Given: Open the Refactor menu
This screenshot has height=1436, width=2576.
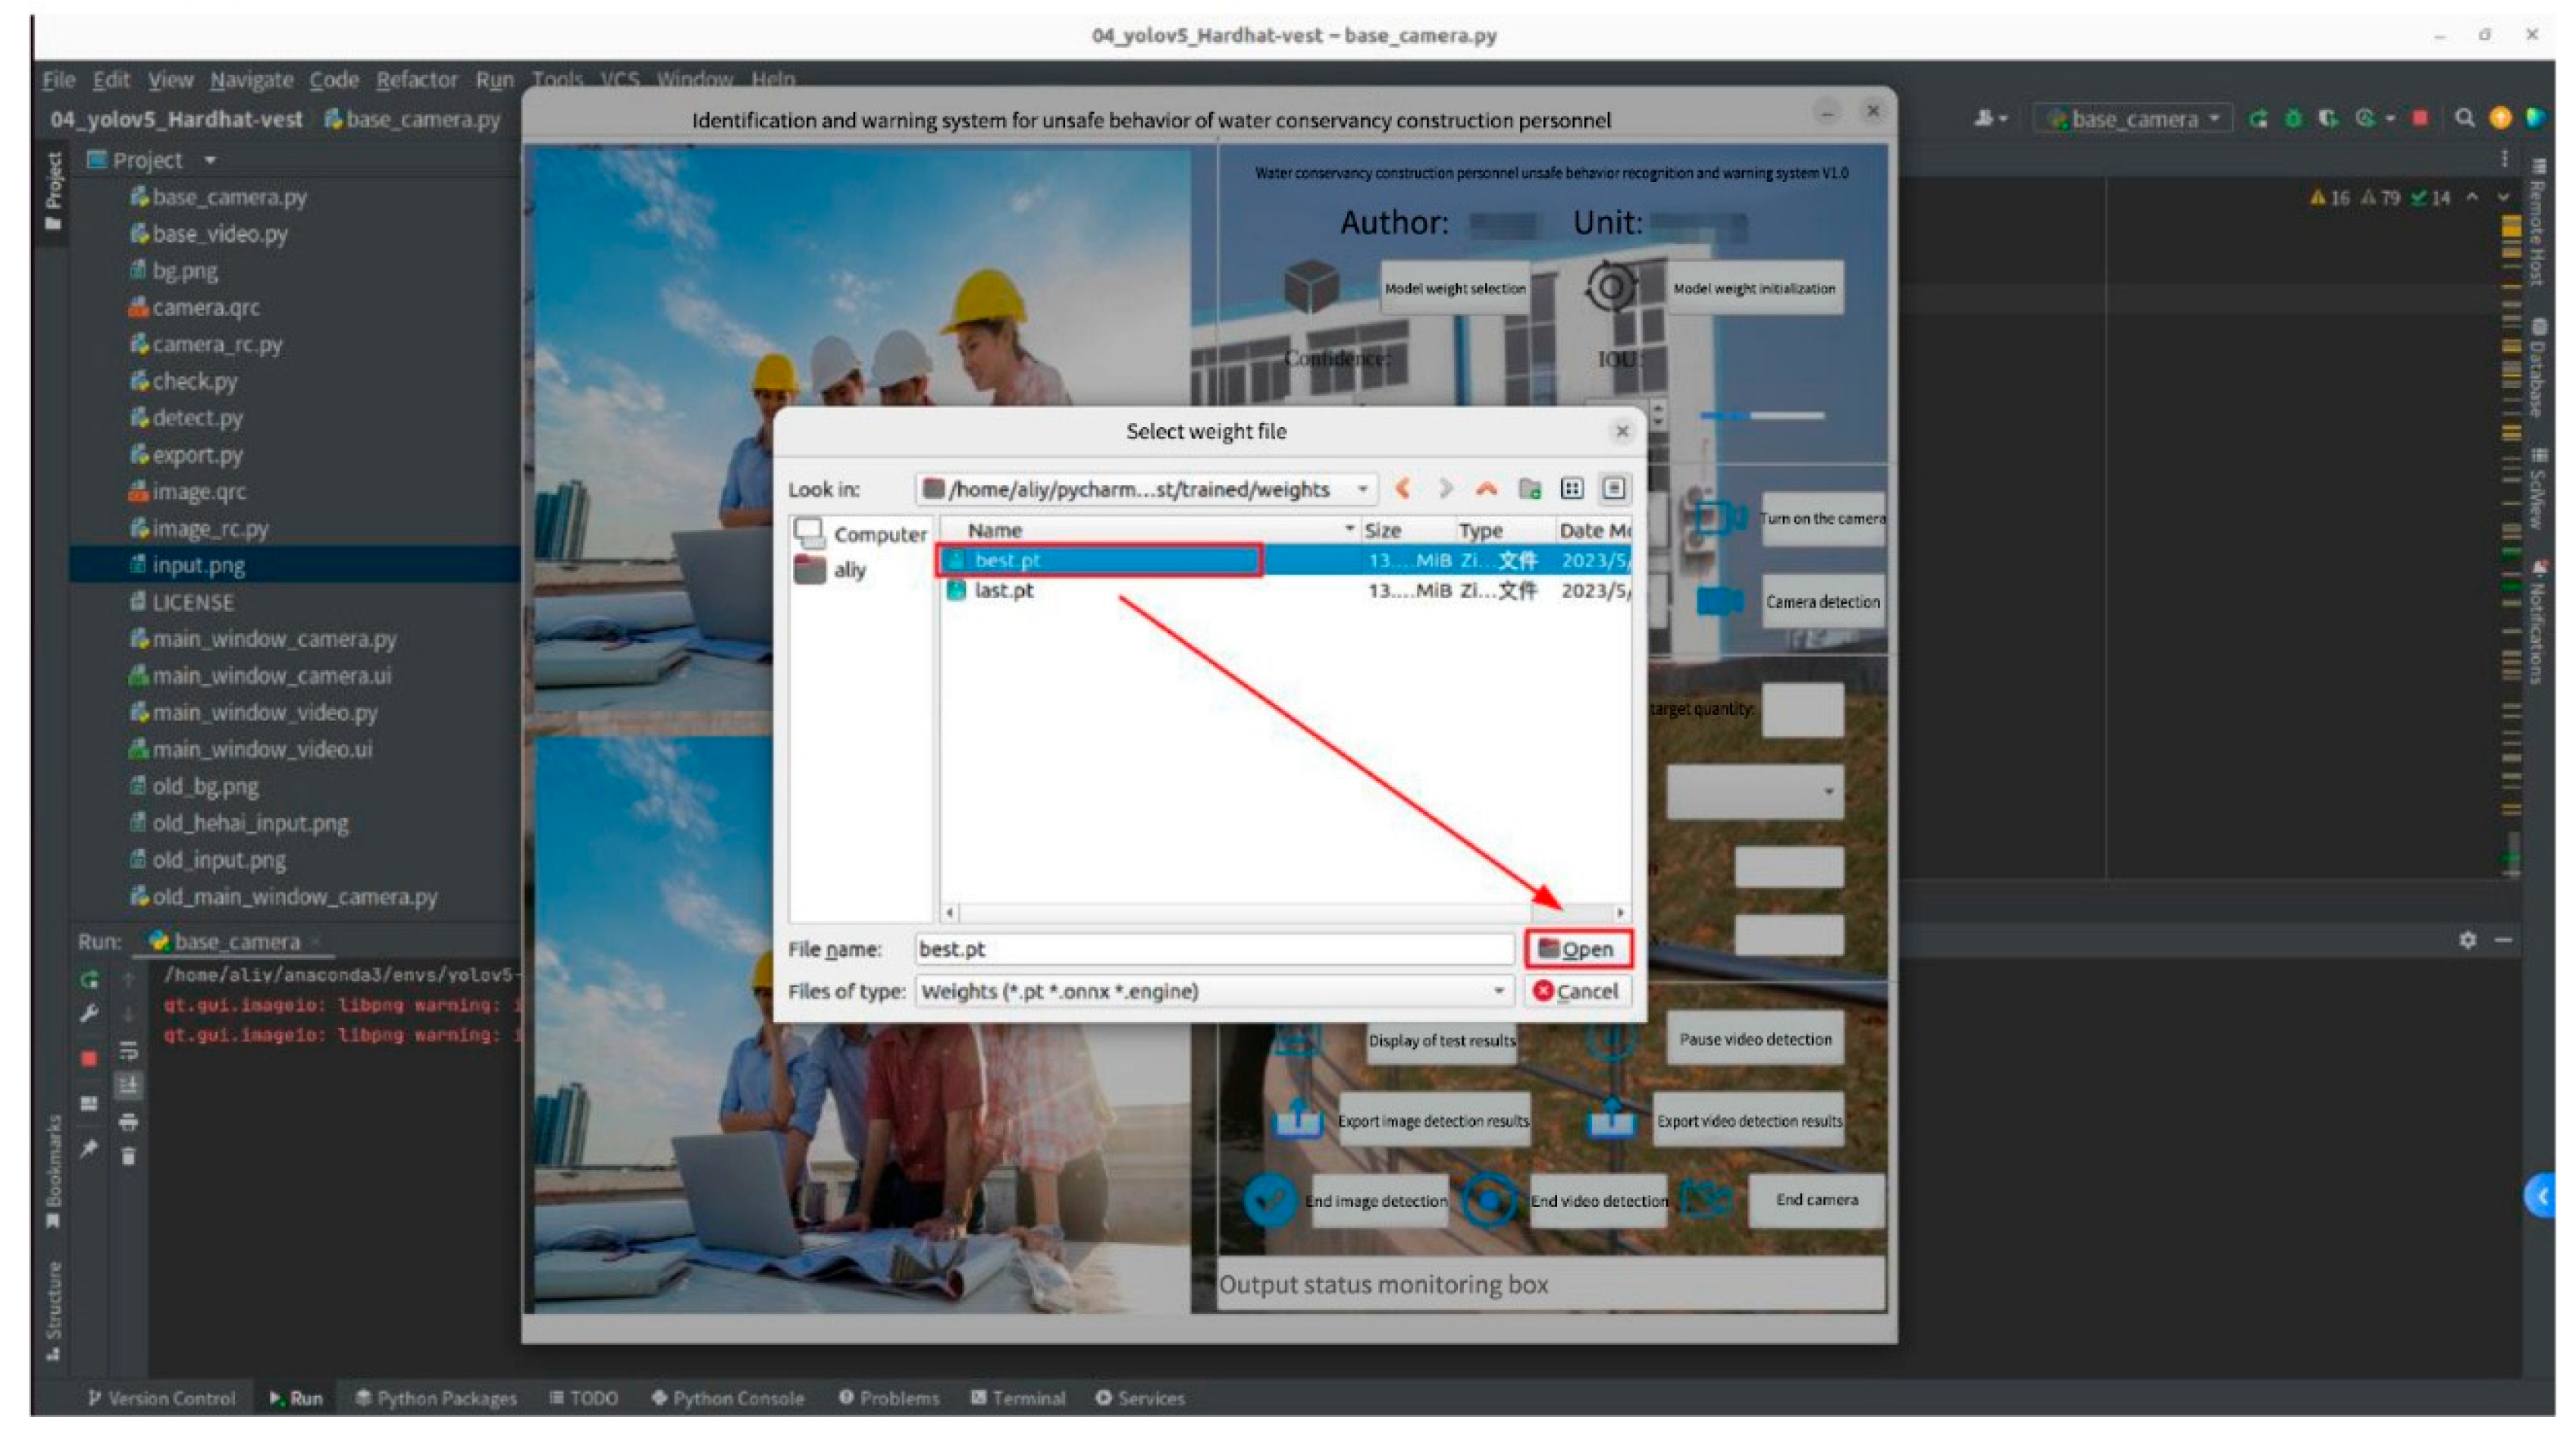Looking at the screenshot, I should coord(416,80).
